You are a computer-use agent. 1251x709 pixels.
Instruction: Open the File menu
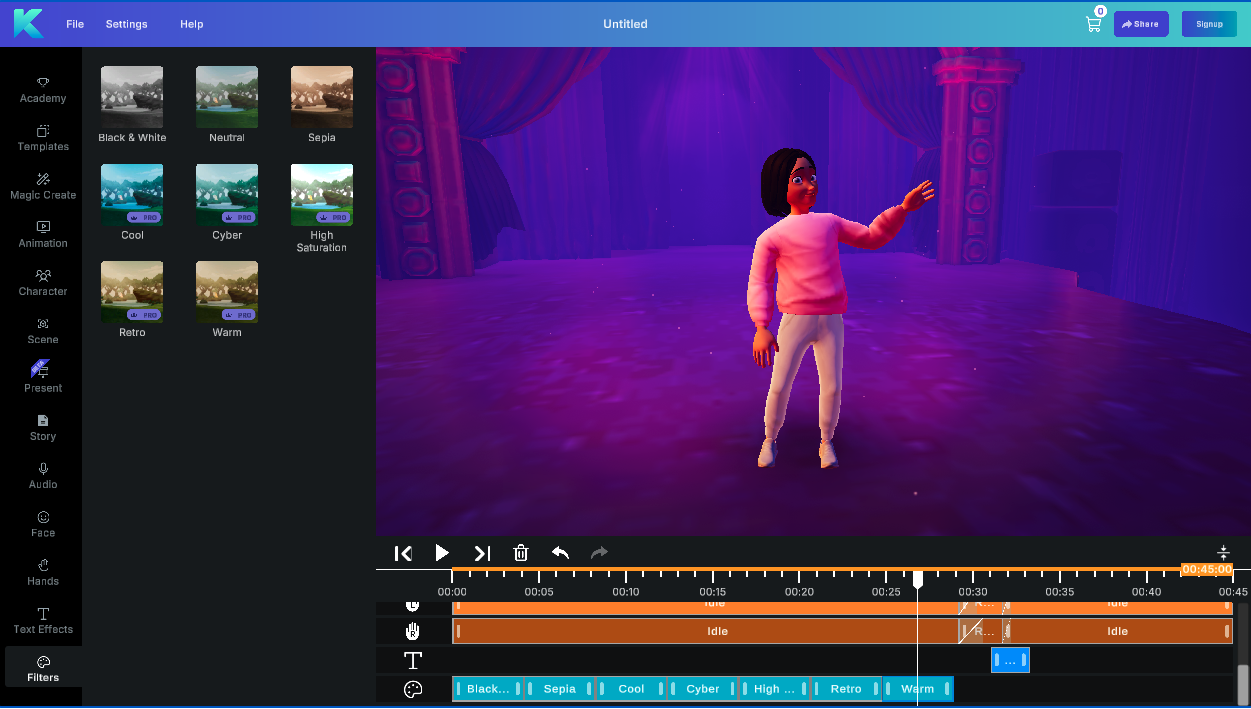click(74, 23)
